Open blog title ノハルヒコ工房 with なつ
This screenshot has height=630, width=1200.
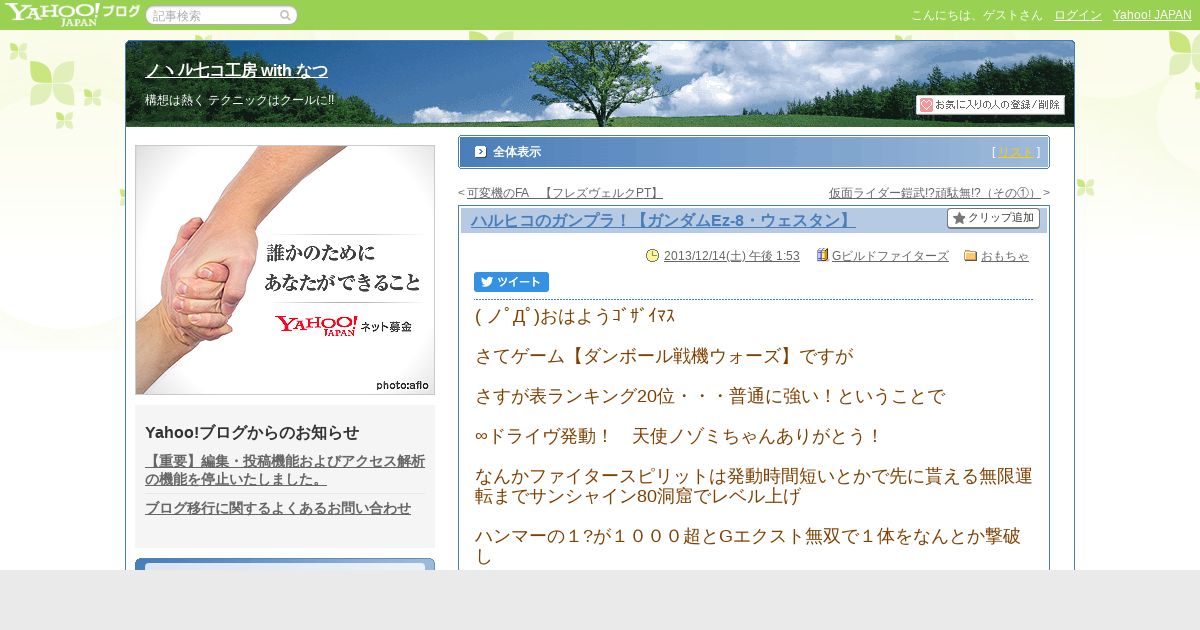pyautogui.click(x=236, y=71)
